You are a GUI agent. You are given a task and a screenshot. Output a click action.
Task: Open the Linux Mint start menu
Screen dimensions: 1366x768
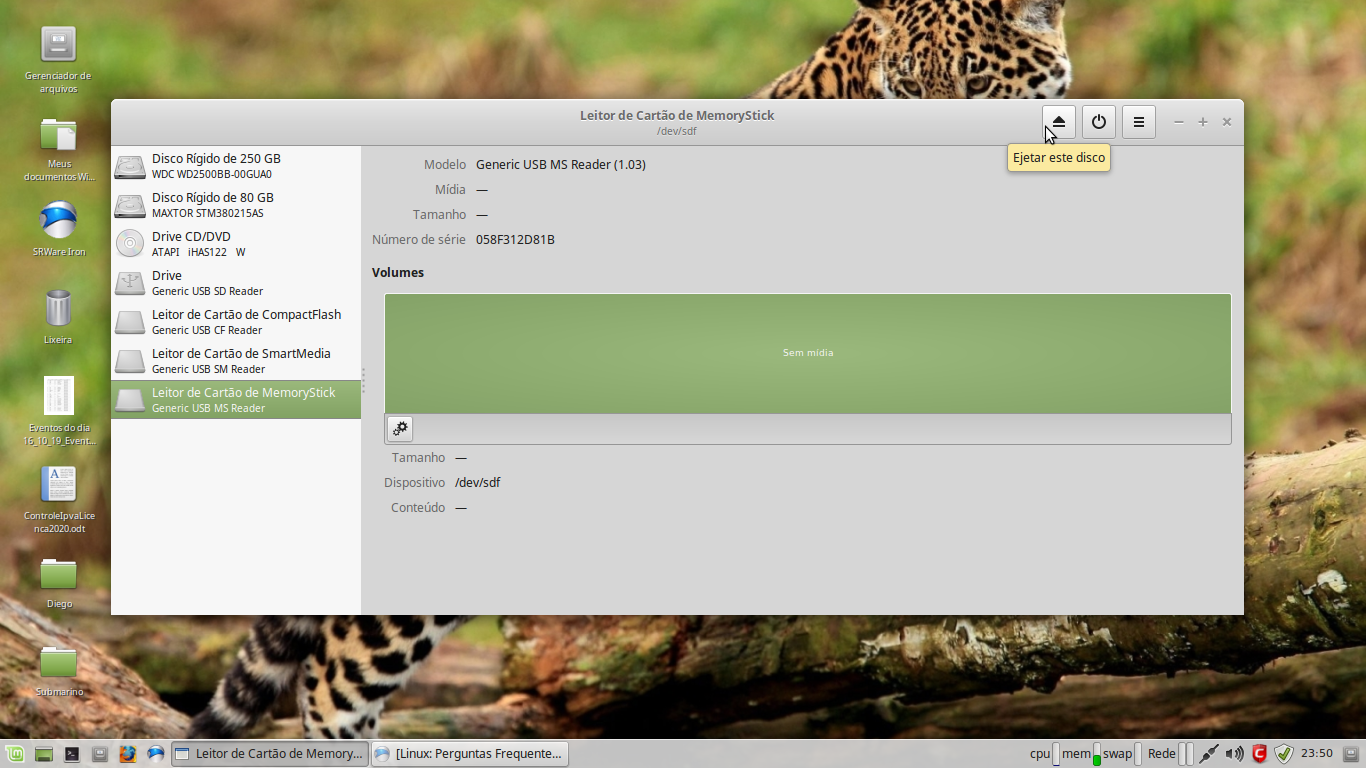point(15,754)
